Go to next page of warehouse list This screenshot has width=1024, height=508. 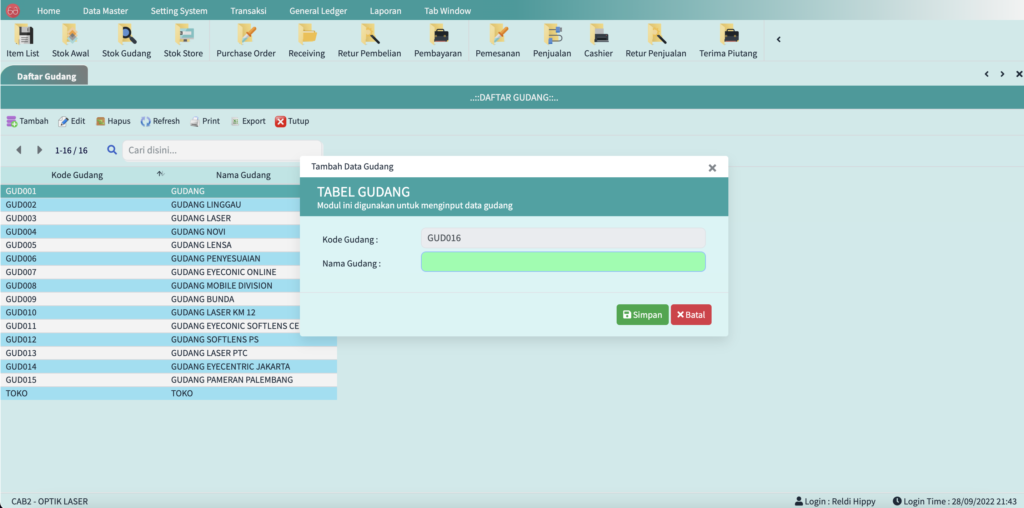(40, 150)
